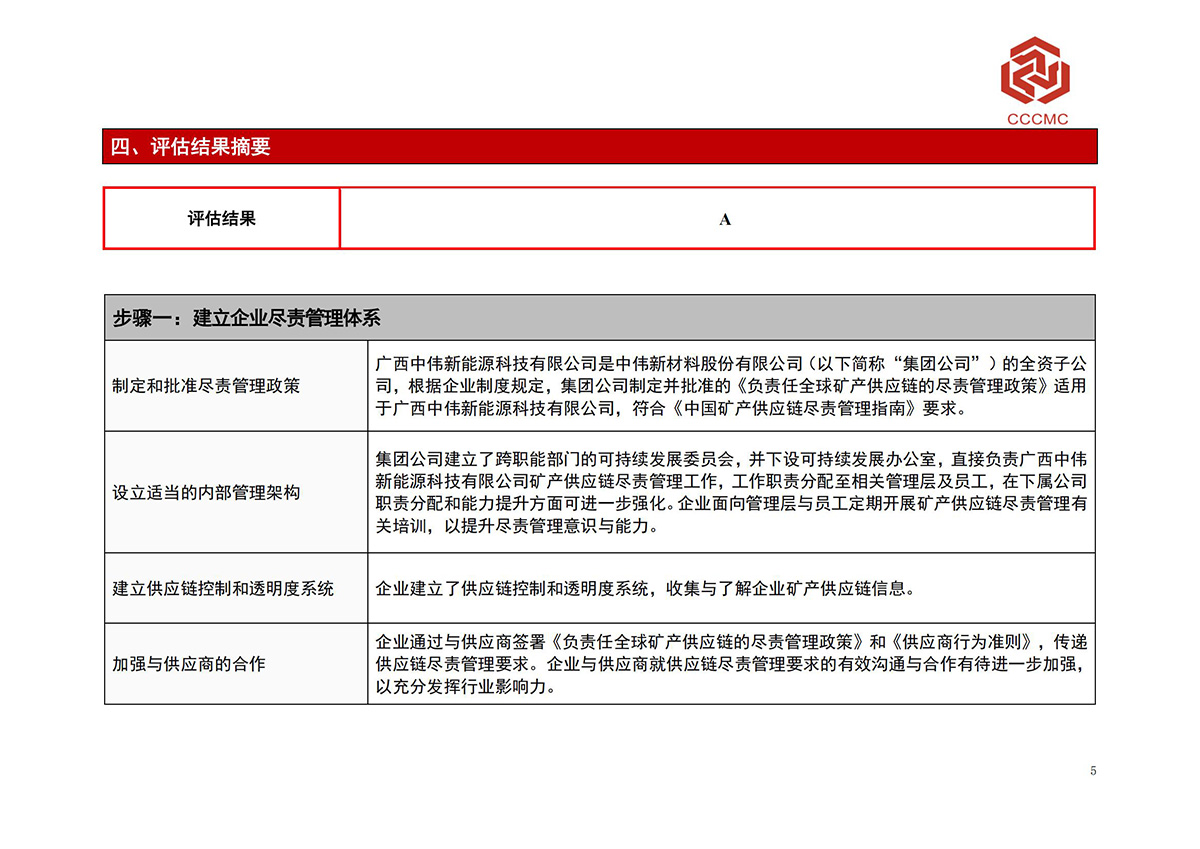Select the red diamond emblem above CCCMC text
1200x849 pixels.
(1035, 70)
